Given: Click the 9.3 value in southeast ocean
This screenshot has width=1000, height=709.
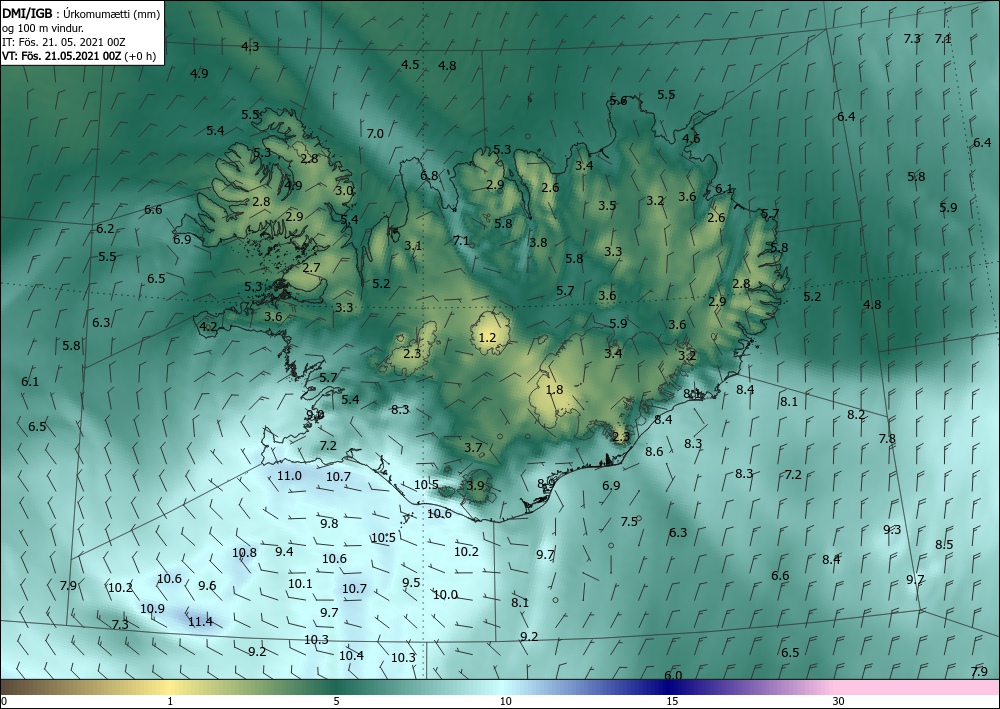Looking at the screenshot, I should click(x=892, y=530).
